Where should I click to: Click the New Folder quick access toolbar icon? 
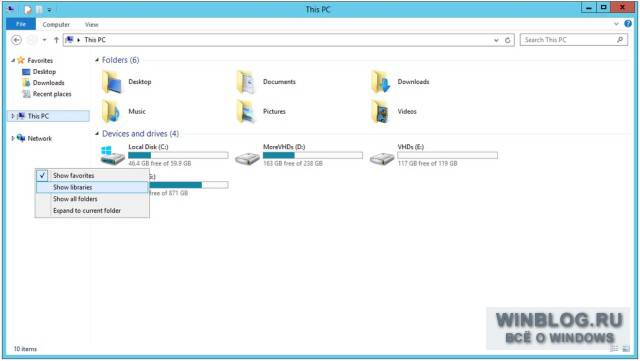tap(39, 9)
